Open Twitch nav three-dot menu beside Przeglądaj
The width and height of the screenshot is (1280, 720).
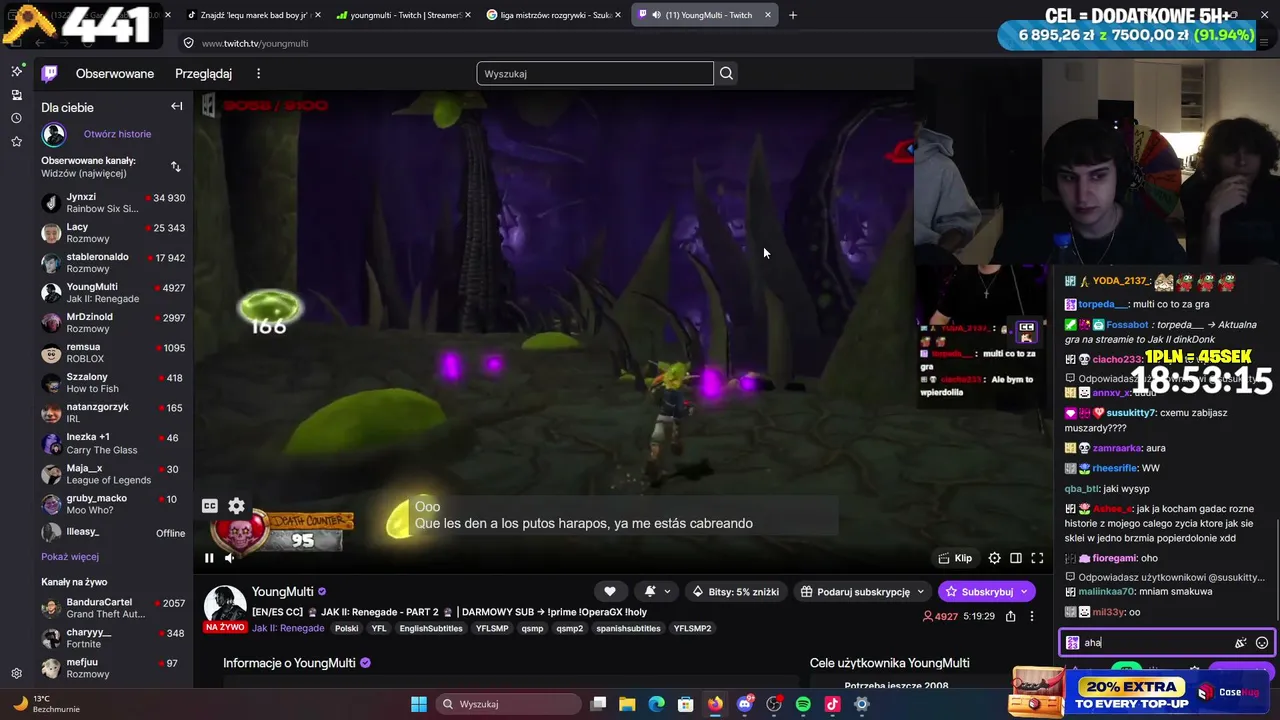click(258, 73)
